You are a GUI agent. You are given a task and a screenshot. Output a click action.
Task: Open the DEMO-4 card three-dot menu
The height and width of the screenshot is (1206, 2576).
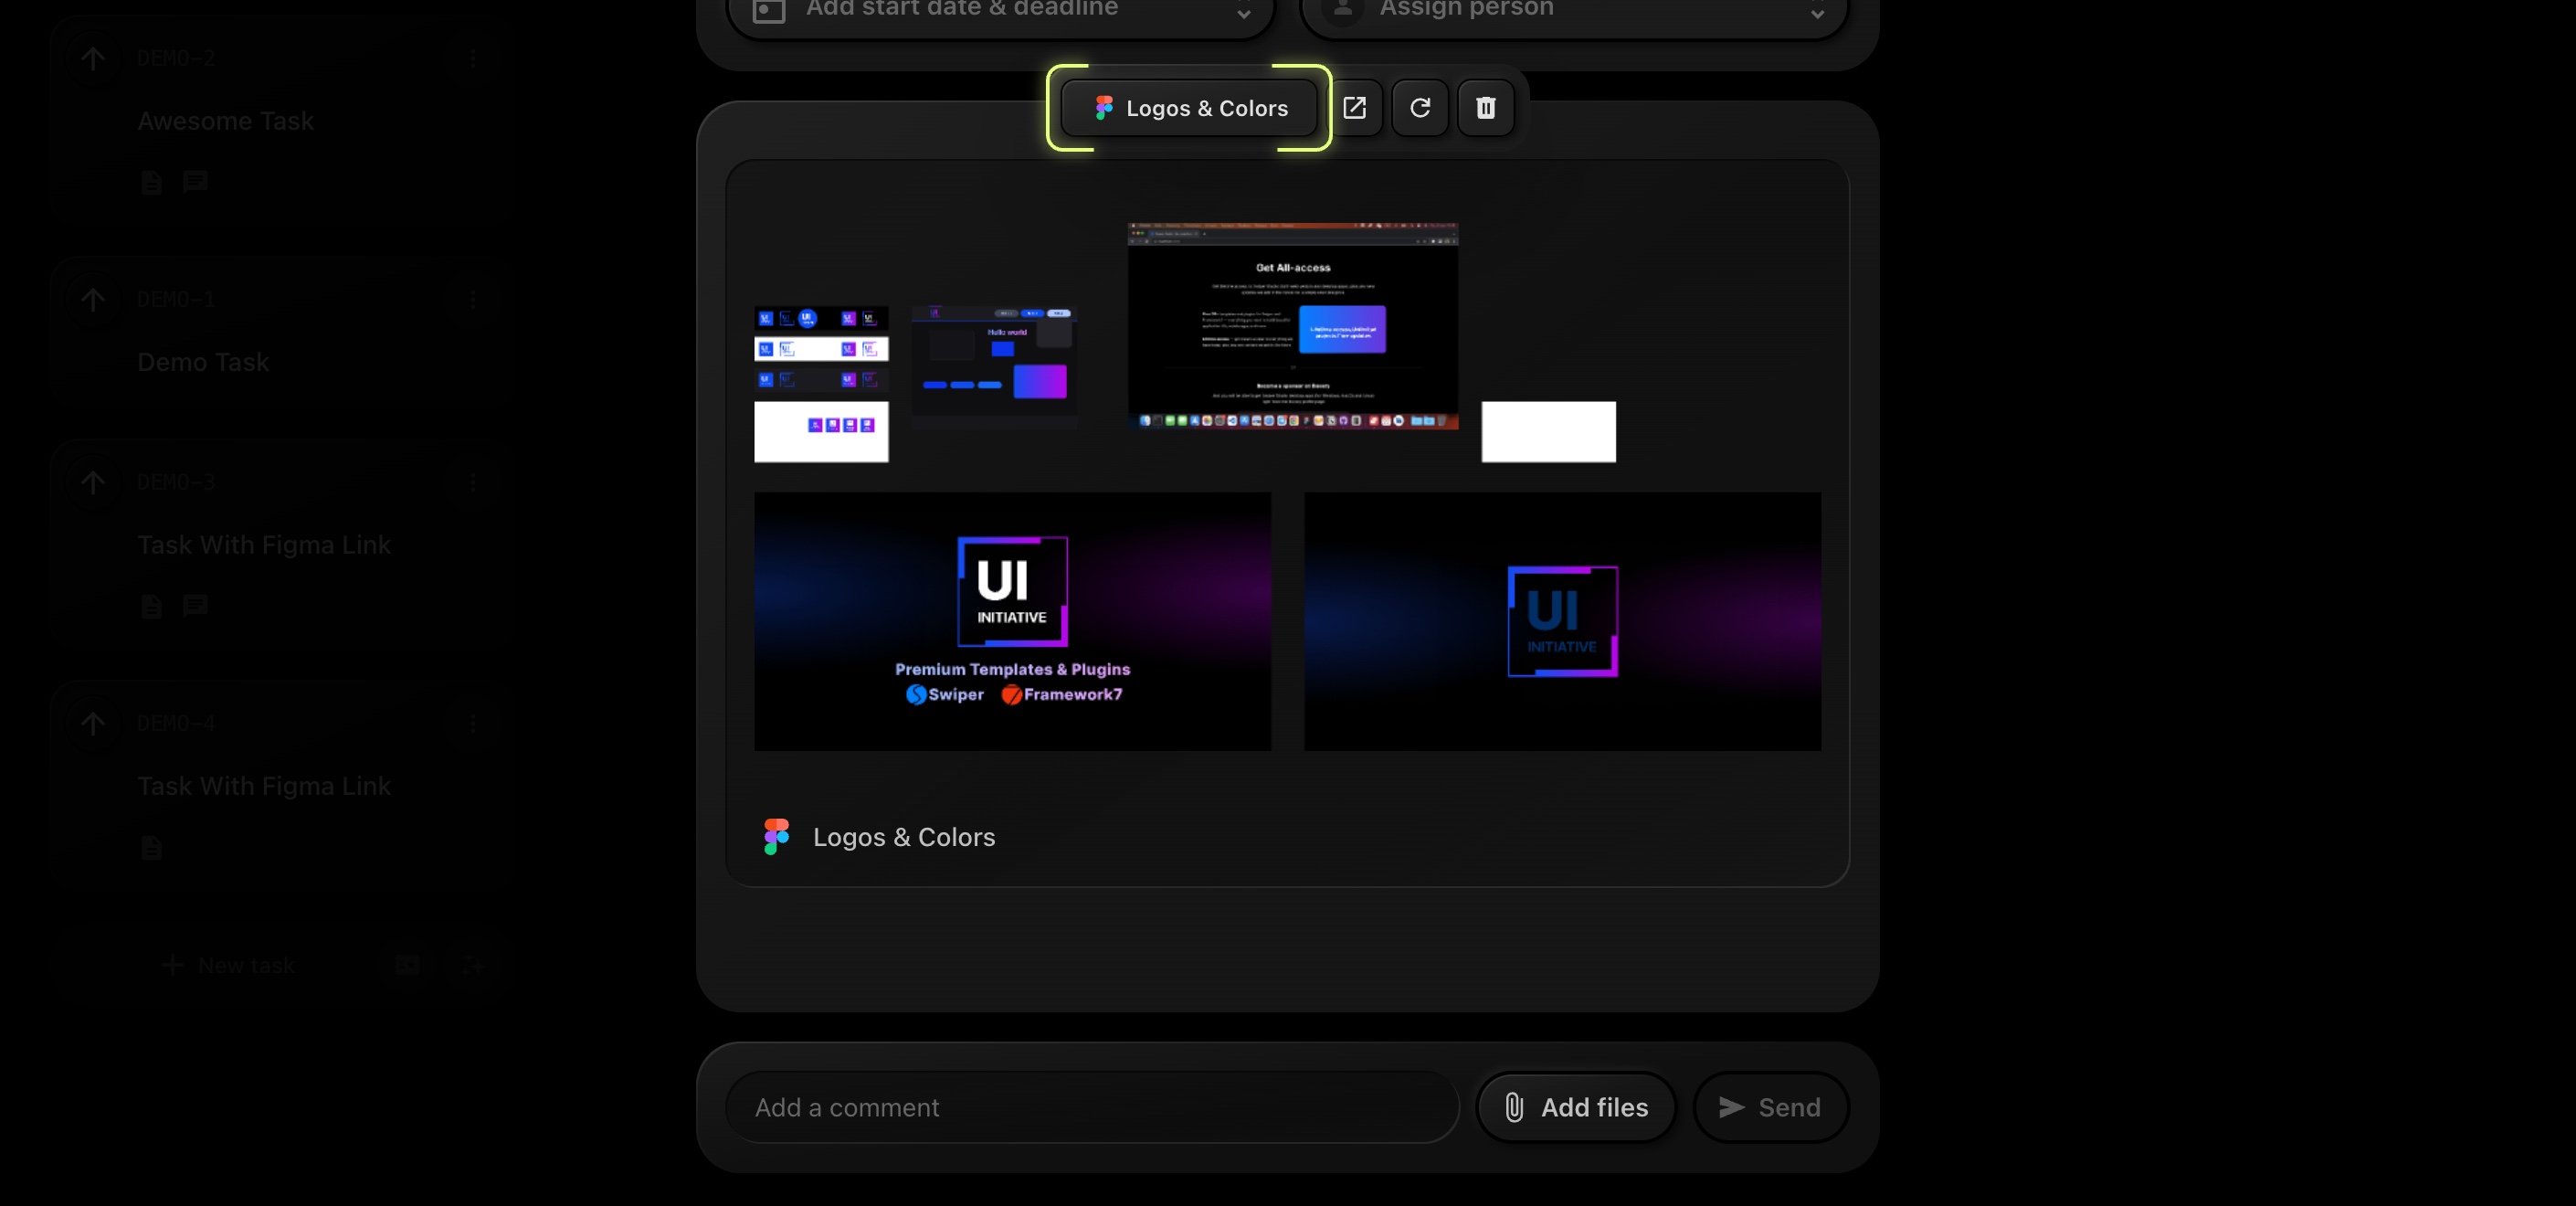(473, 724)
